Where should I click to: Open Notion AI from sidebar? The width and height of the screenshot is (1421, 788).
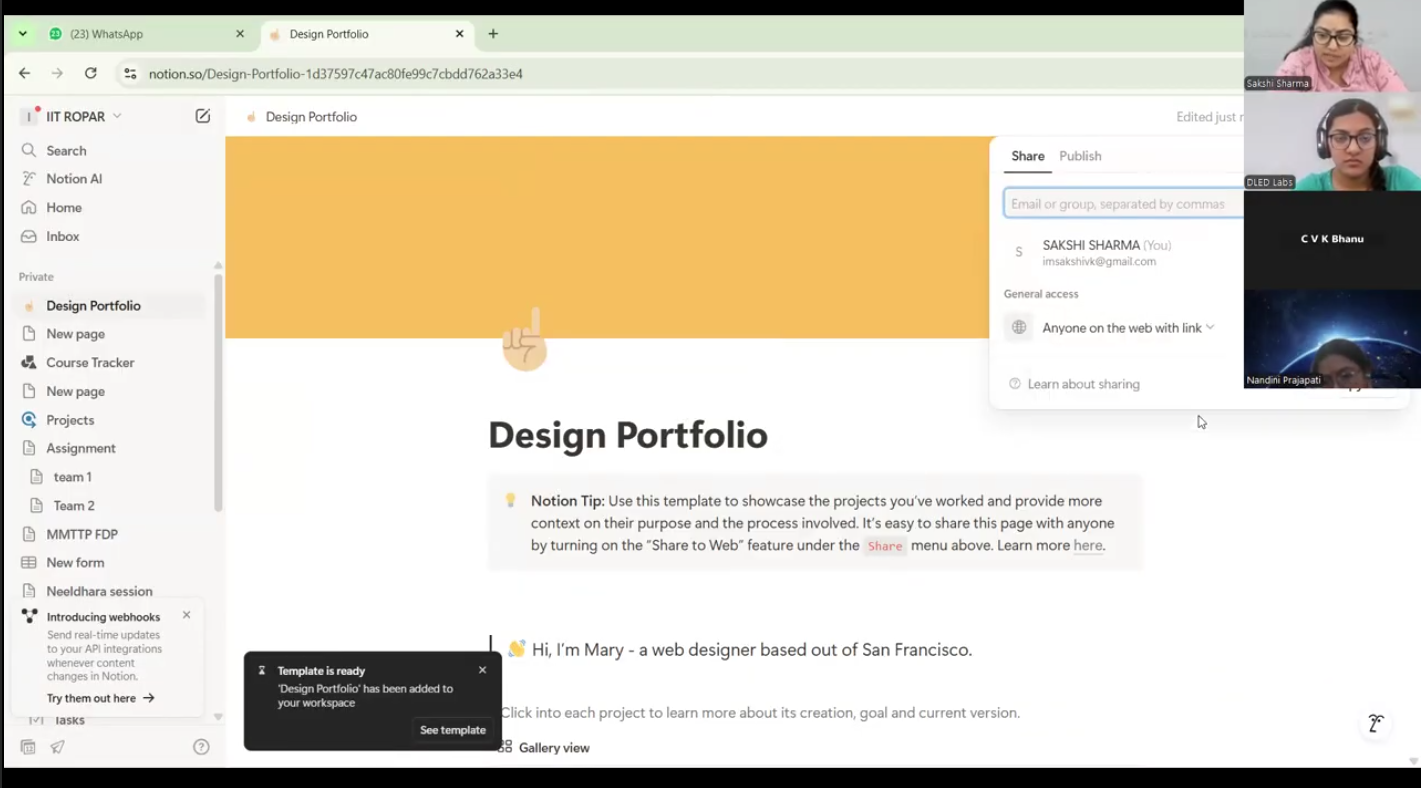click(x=73, y=179)
